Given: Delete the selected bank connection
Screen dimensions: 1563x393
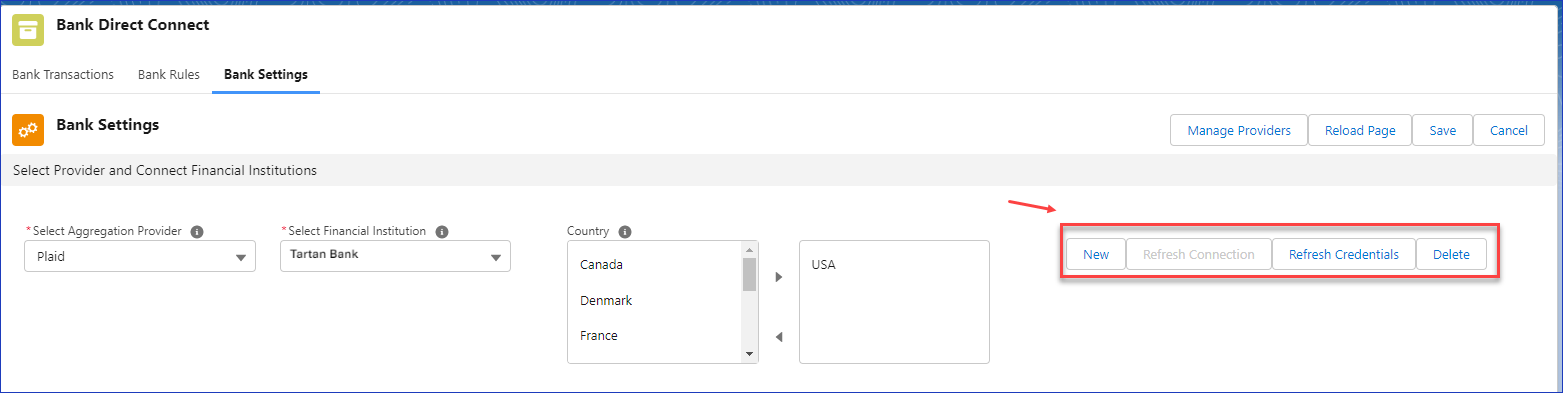Looking at the screenshot, I should click(x=1451, y=254).
